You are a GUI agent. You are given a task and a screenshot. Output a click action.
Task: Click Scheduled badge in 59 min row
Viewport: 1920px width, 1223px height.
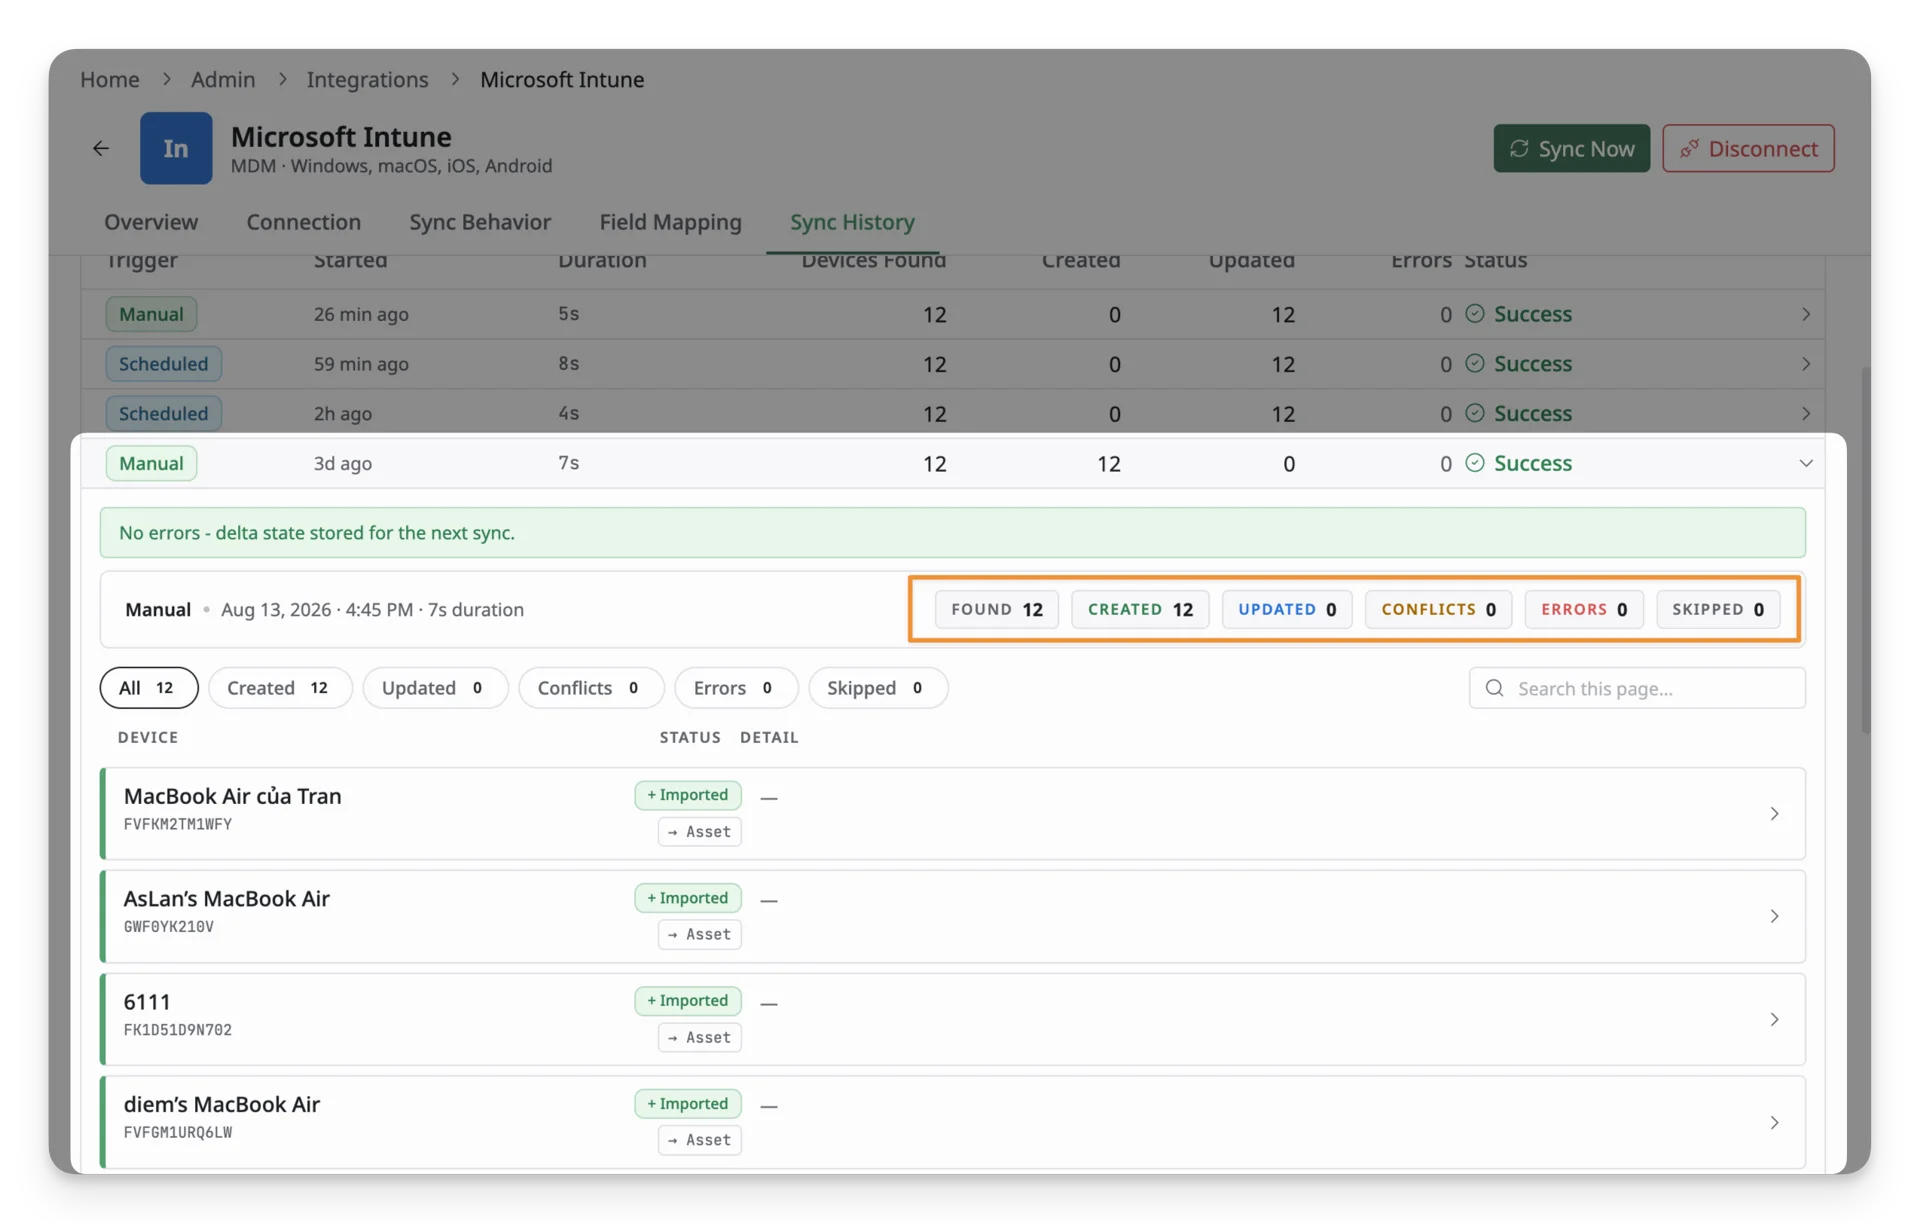pos(163,364)
